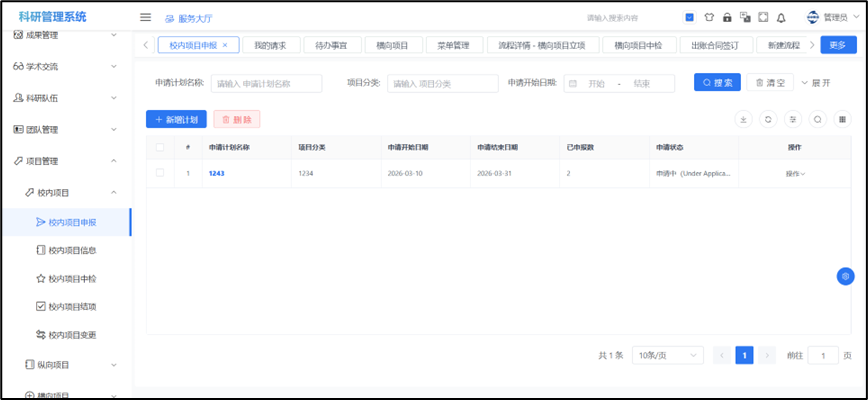Open the theme shirt icon in header
Image resolution: width=868 pixels, height=400 pixels.
coord(709,17)
